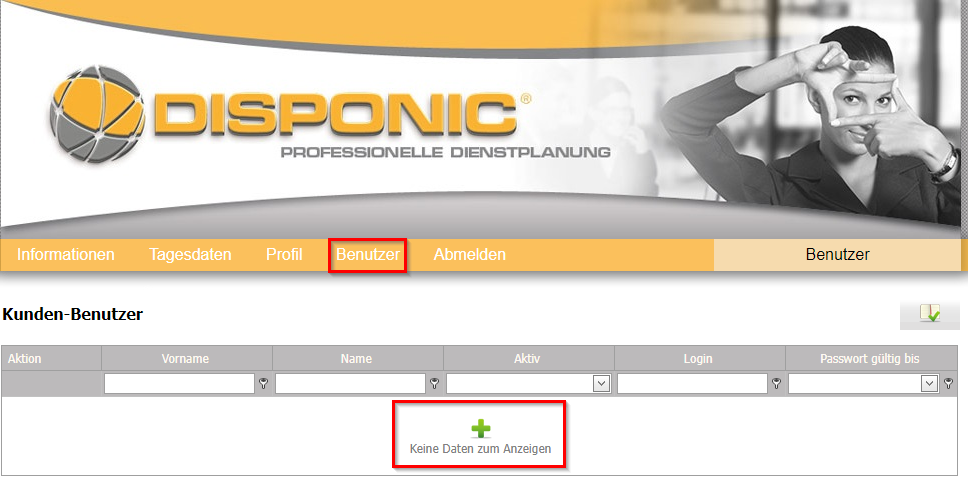
Task: Click the green plus add-user icon
Action: (x=480, y=428)
